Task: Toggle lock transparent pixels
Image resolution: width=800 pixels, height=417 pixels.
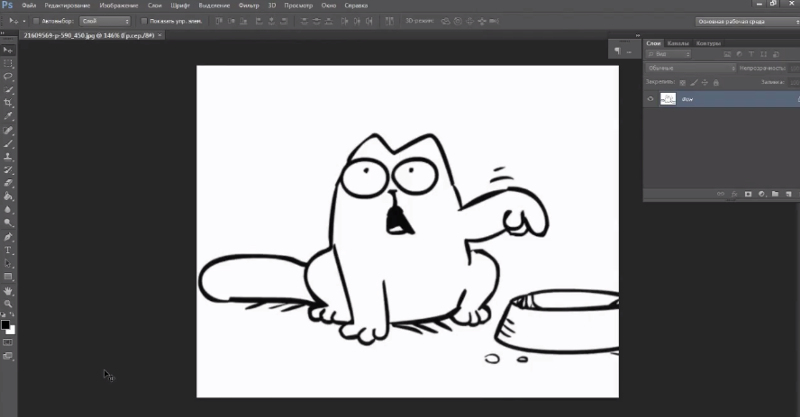Action: pos(683,83)
